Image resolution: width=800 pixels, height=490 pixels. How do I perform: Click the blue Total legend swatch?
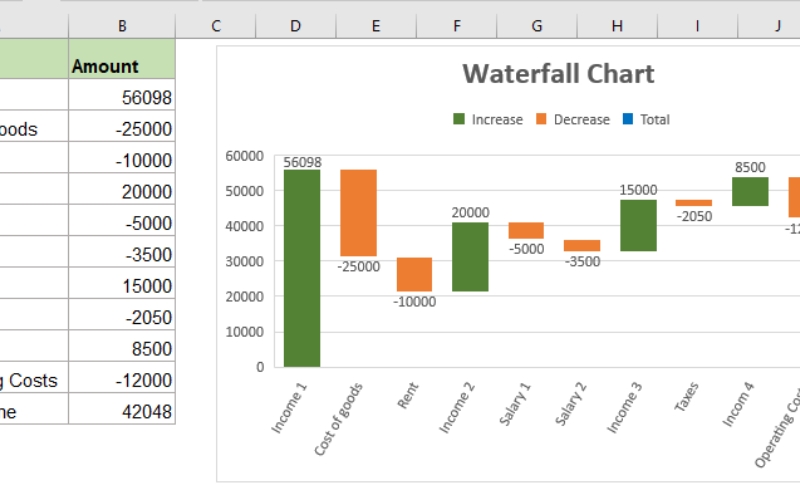point(627,119)
